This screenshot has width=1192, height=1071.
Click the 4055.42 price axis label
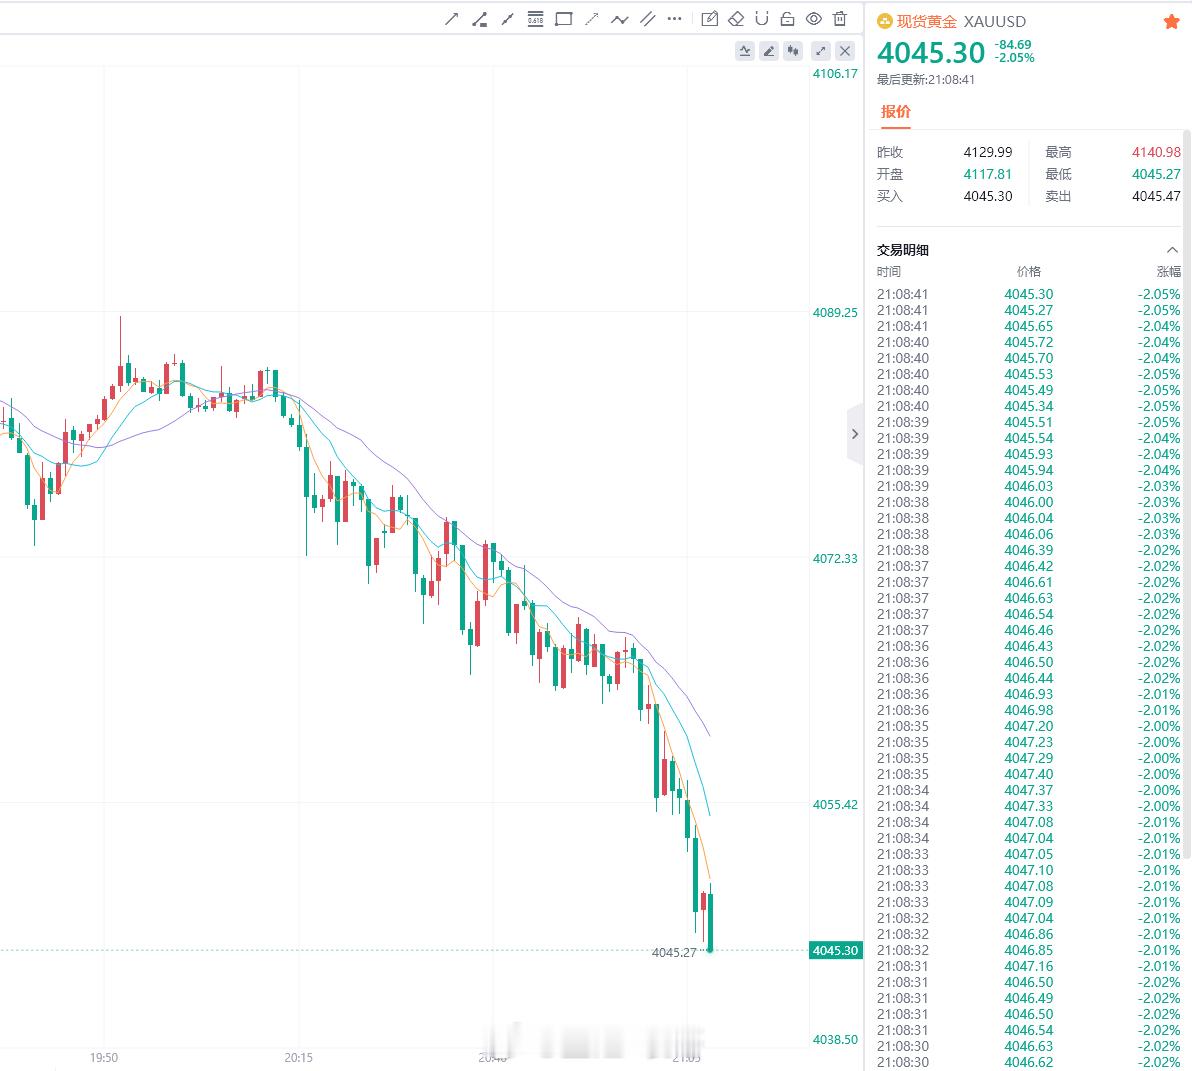coord(835,804)
